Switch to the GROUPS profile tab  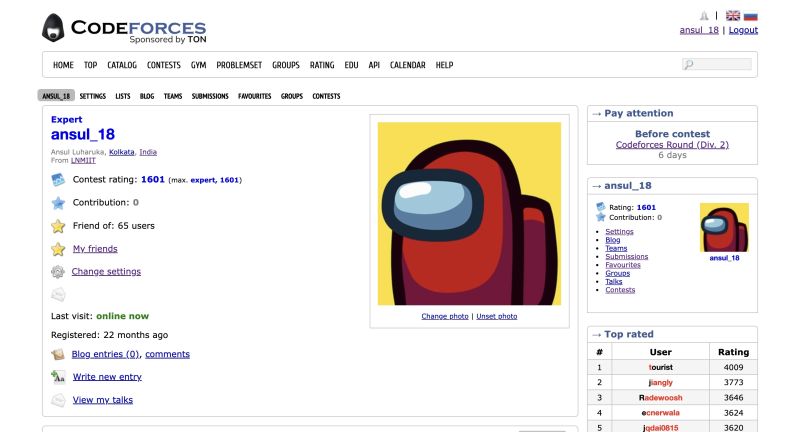point(292,96)
